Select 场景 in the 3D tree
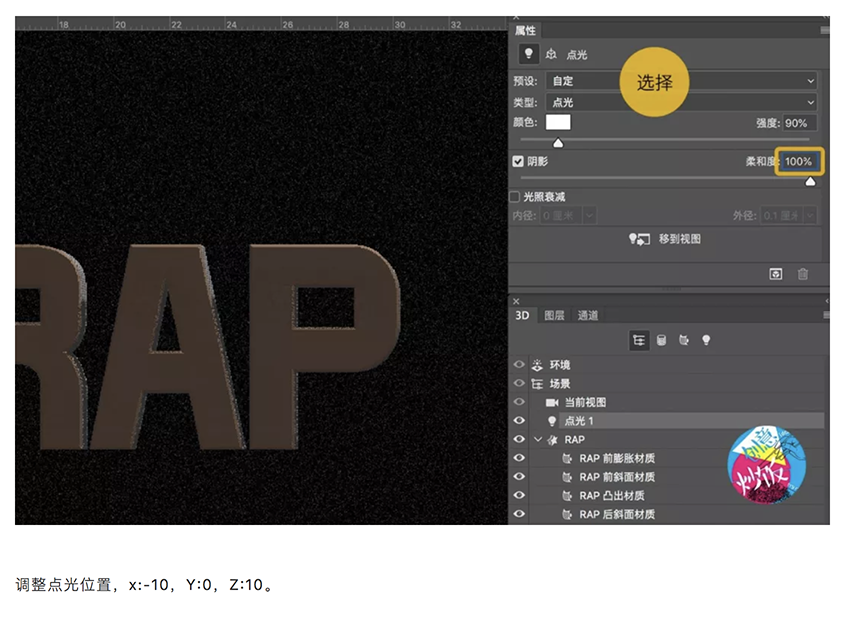The width and height of the screenshot is (843, 617). point(560,384)
